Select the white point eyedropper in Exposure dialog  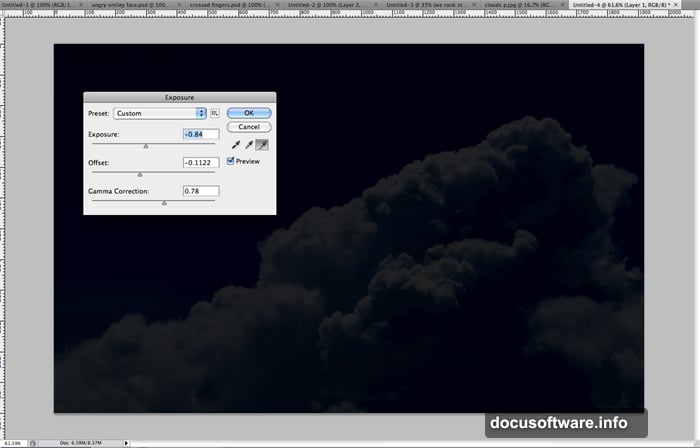click(260, 145)
